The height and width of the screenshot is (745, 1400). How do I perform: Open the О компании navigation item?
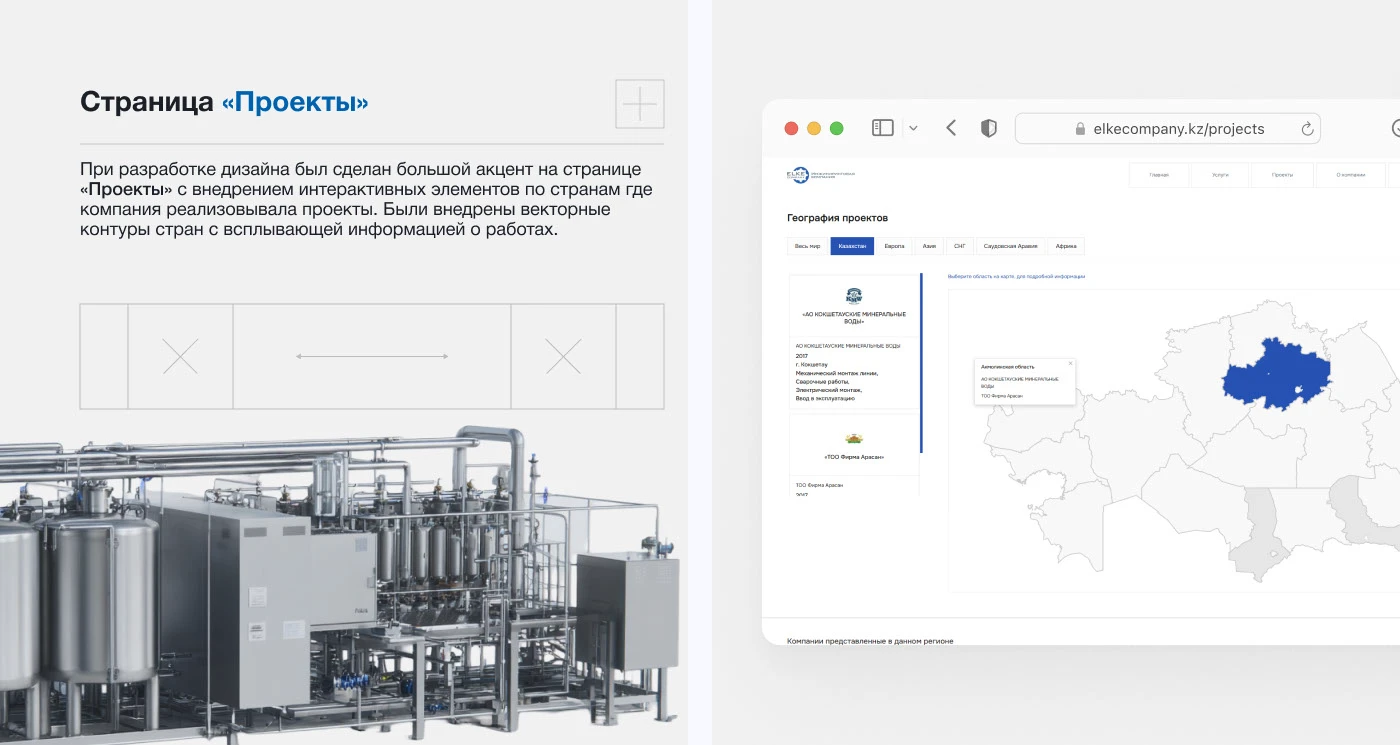pos(1350,175)
